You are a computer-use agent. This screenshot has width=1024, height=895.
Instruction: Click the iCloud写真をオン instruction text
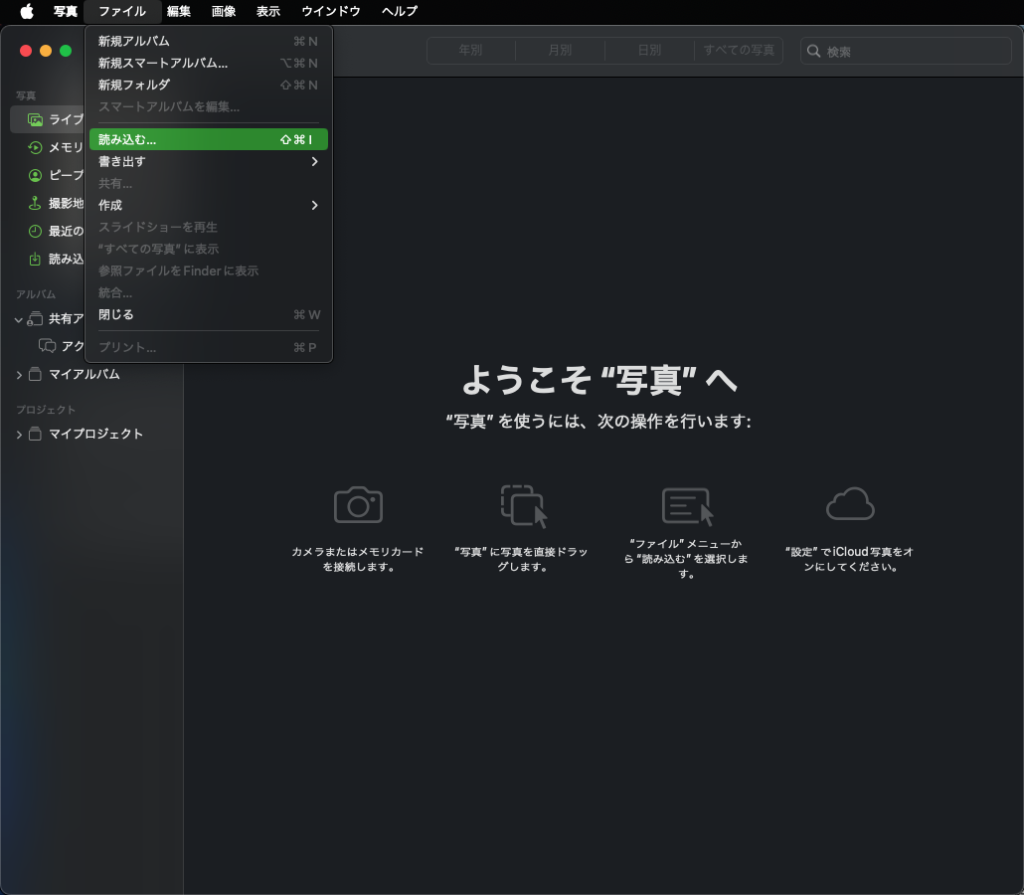[850, 559]
